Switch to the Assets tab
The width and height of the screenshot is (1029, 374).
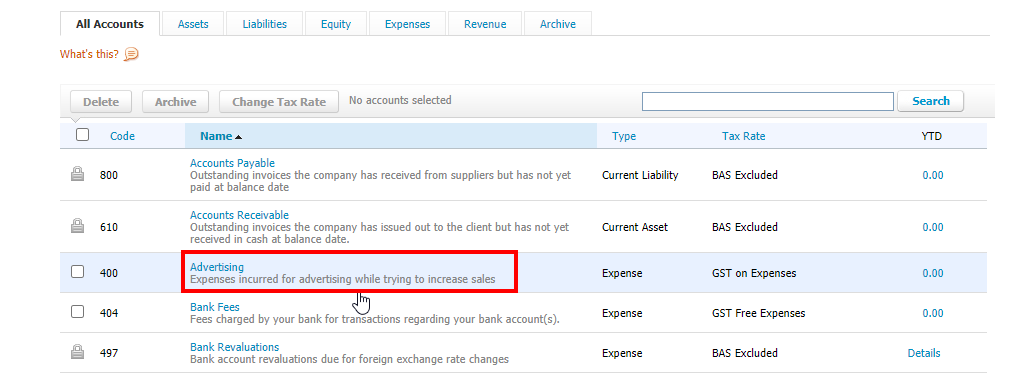click(193, 24)
